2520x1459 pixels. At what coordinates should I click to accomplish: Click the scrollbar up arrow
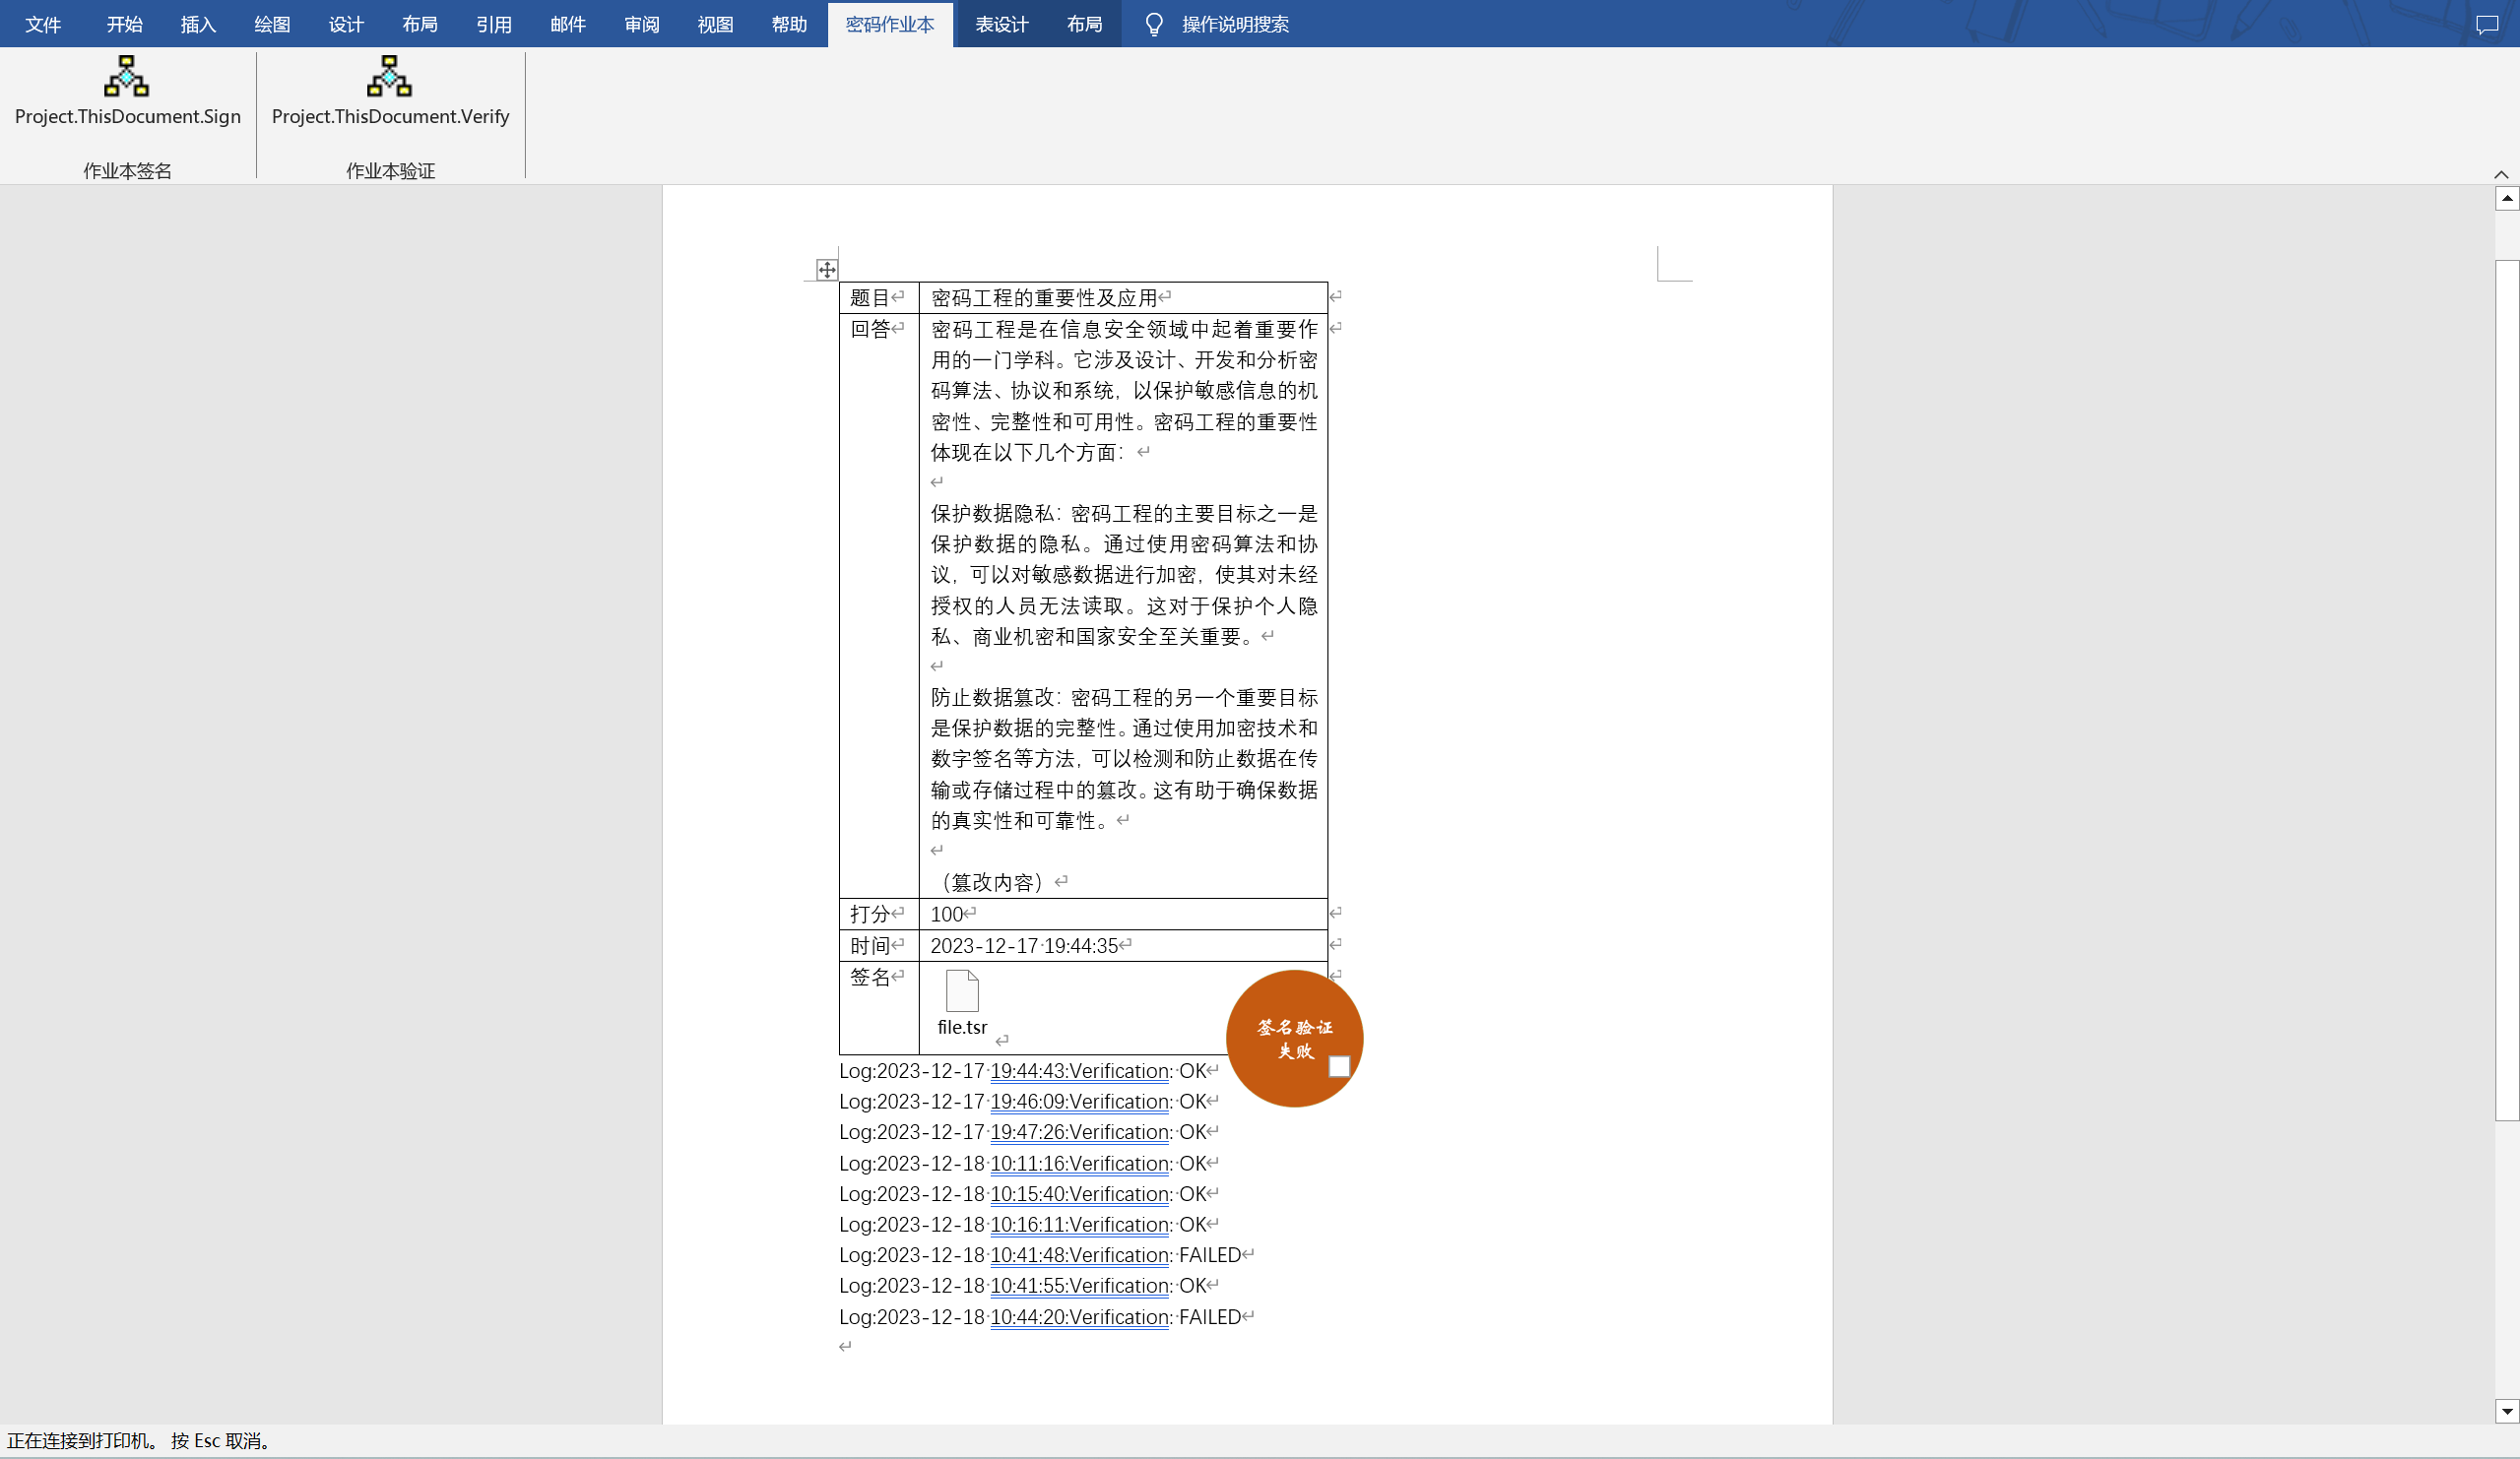click(x=2507, y=199)
